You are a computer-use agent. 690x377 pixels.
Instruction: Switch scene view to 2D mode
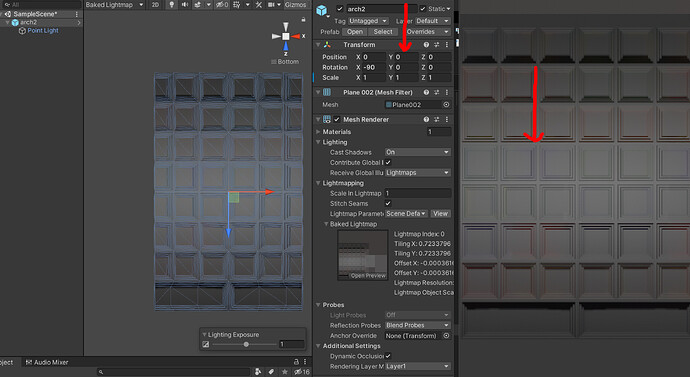click(155, 5)
